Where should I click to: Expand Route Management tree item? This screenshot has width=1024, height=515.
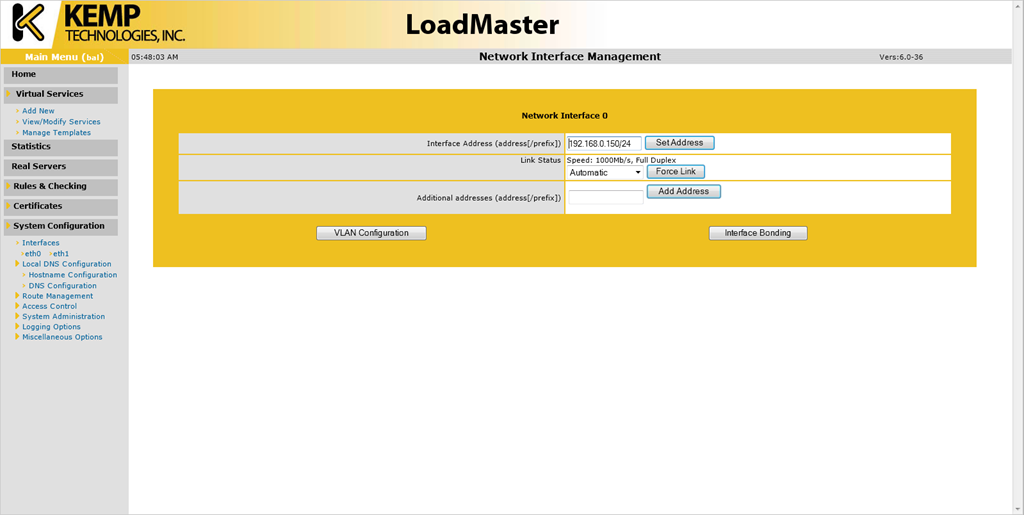pos(57,296)
